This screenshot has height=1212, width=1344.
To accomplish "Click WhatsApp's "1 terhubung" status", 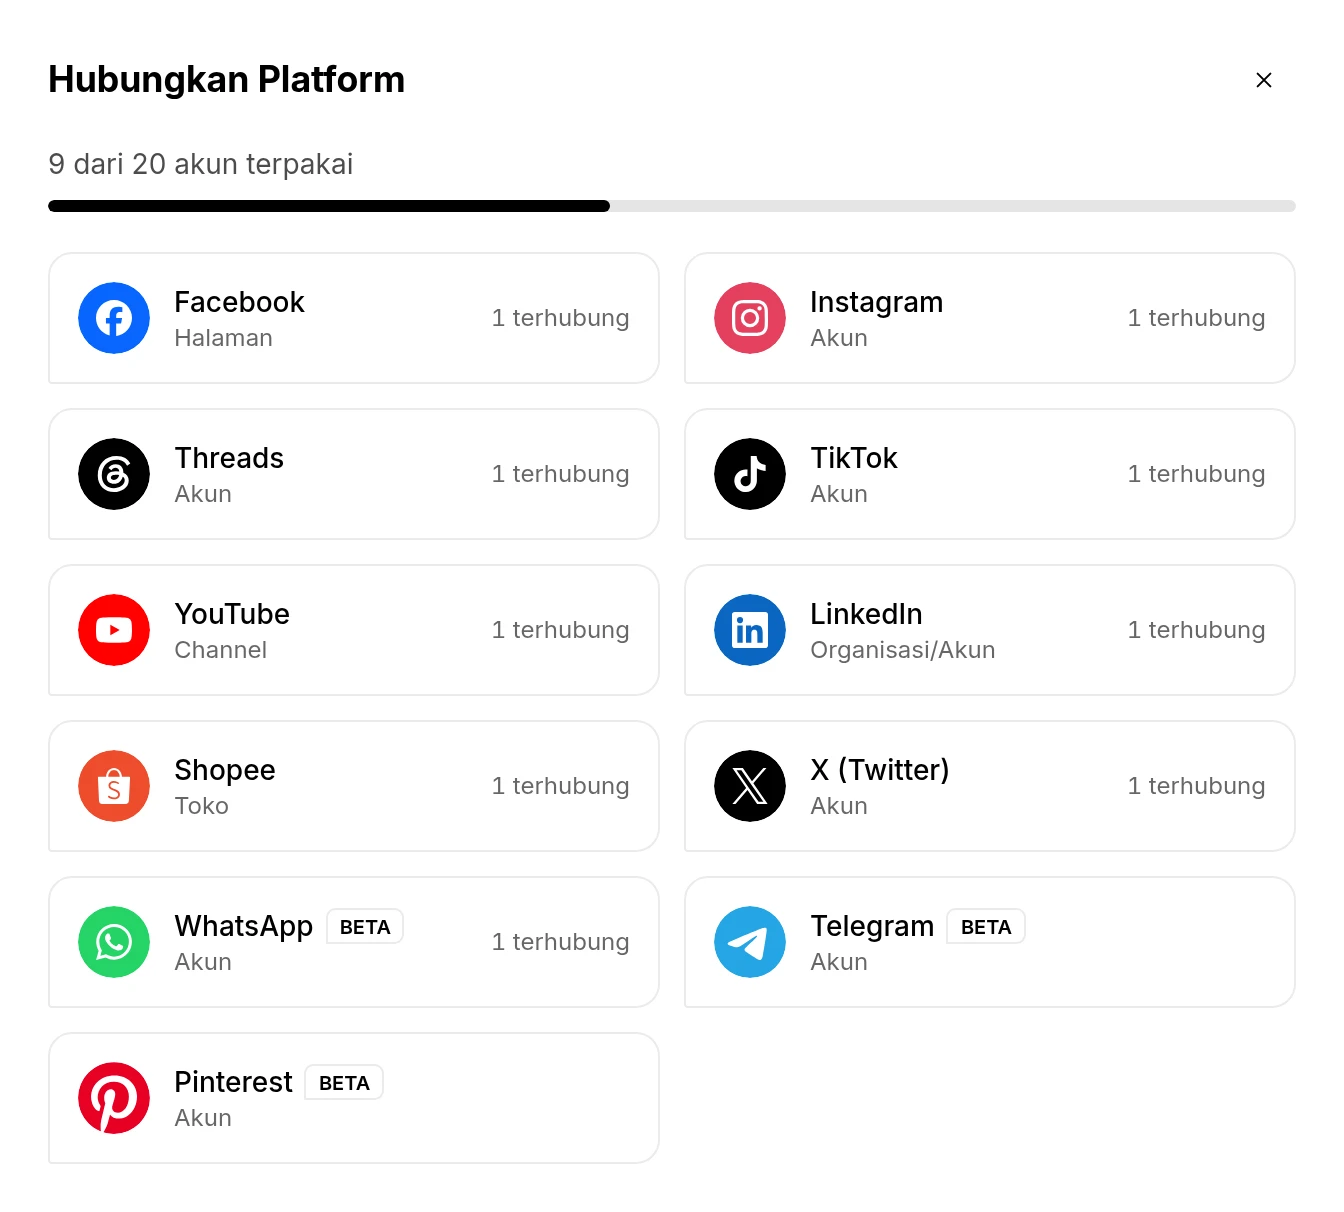I will coord(560,942).
